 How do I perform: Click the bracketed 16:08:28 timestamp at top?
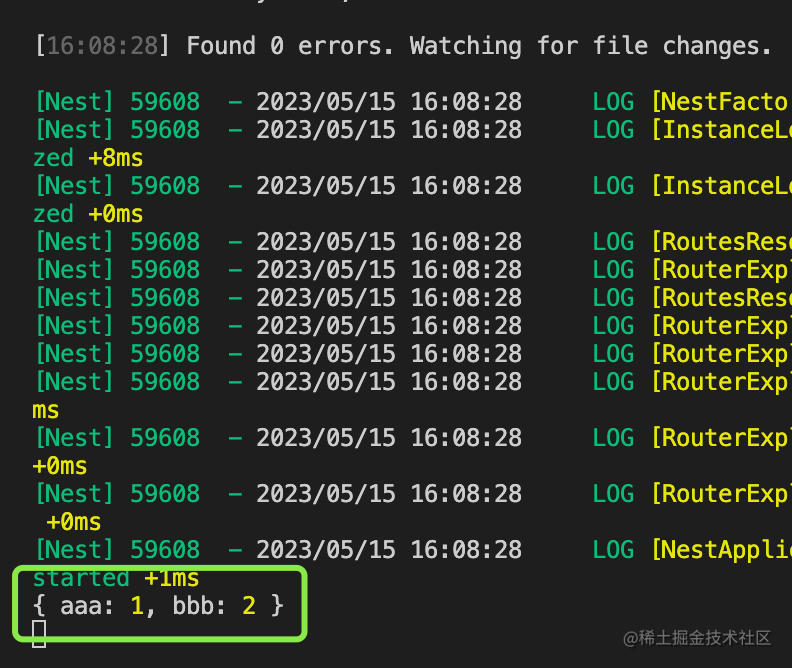click(x=103, y=45)
